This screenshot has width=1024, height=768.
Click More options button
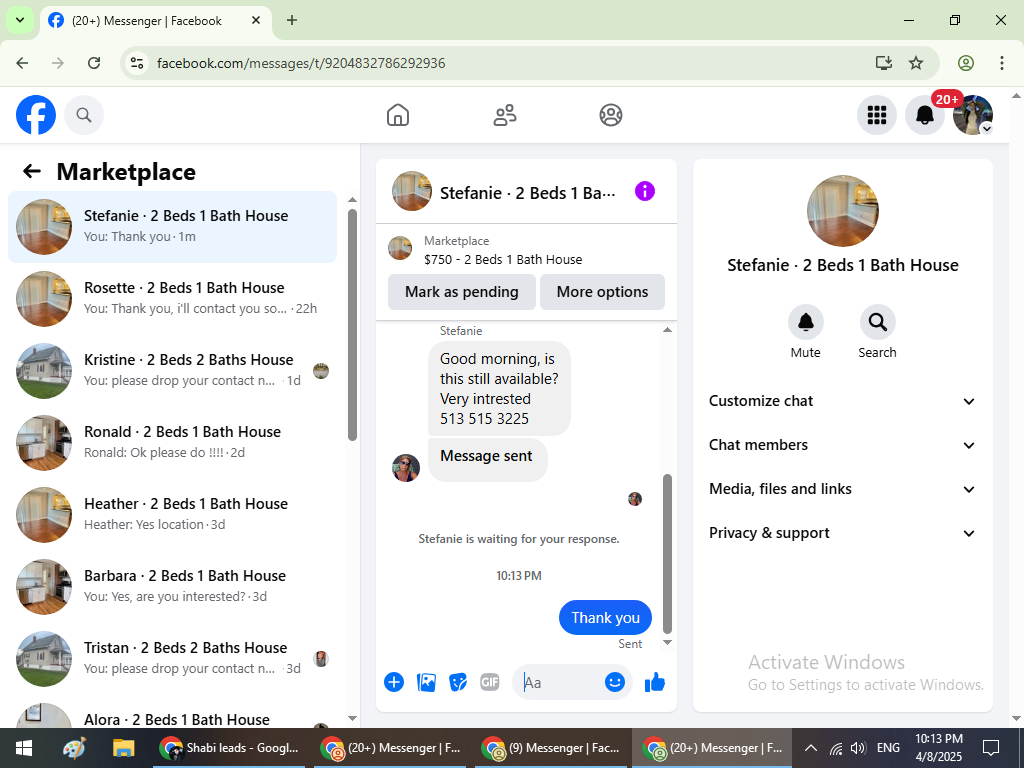coord(602,292)
